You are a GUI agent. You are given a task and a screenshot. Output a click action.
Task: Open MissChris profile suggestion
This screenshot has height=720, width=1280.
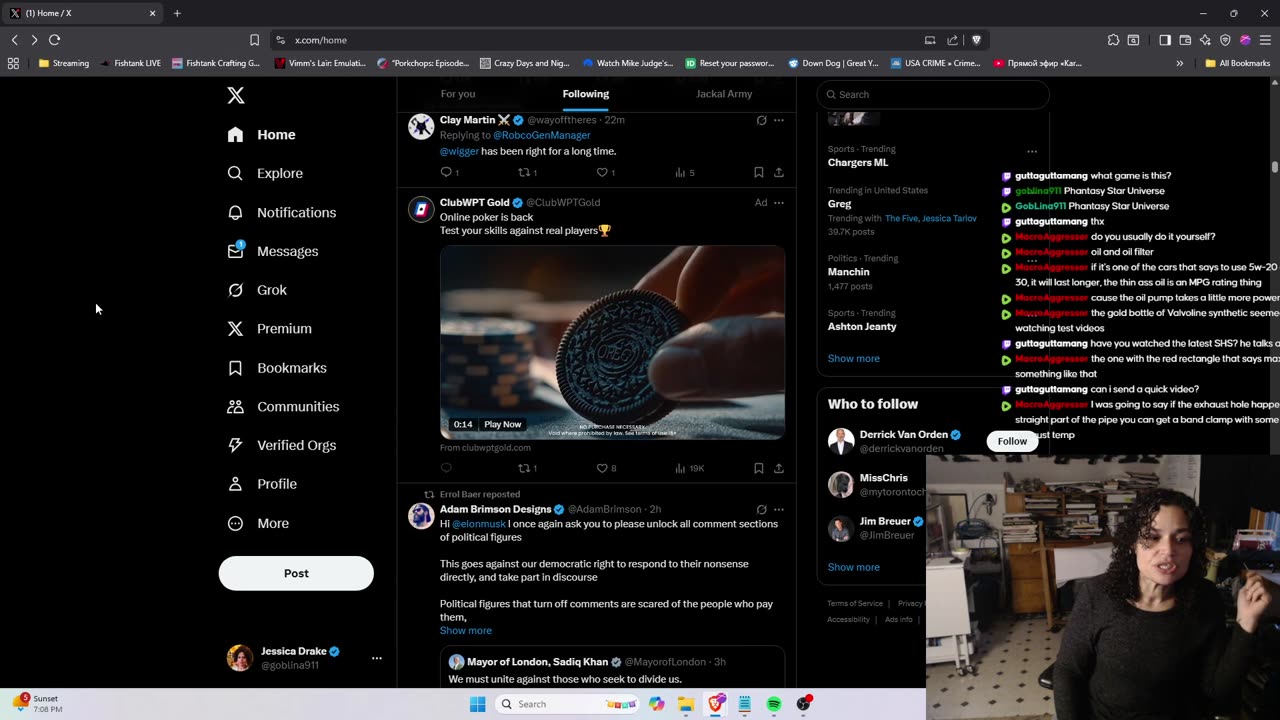(884, 478)
